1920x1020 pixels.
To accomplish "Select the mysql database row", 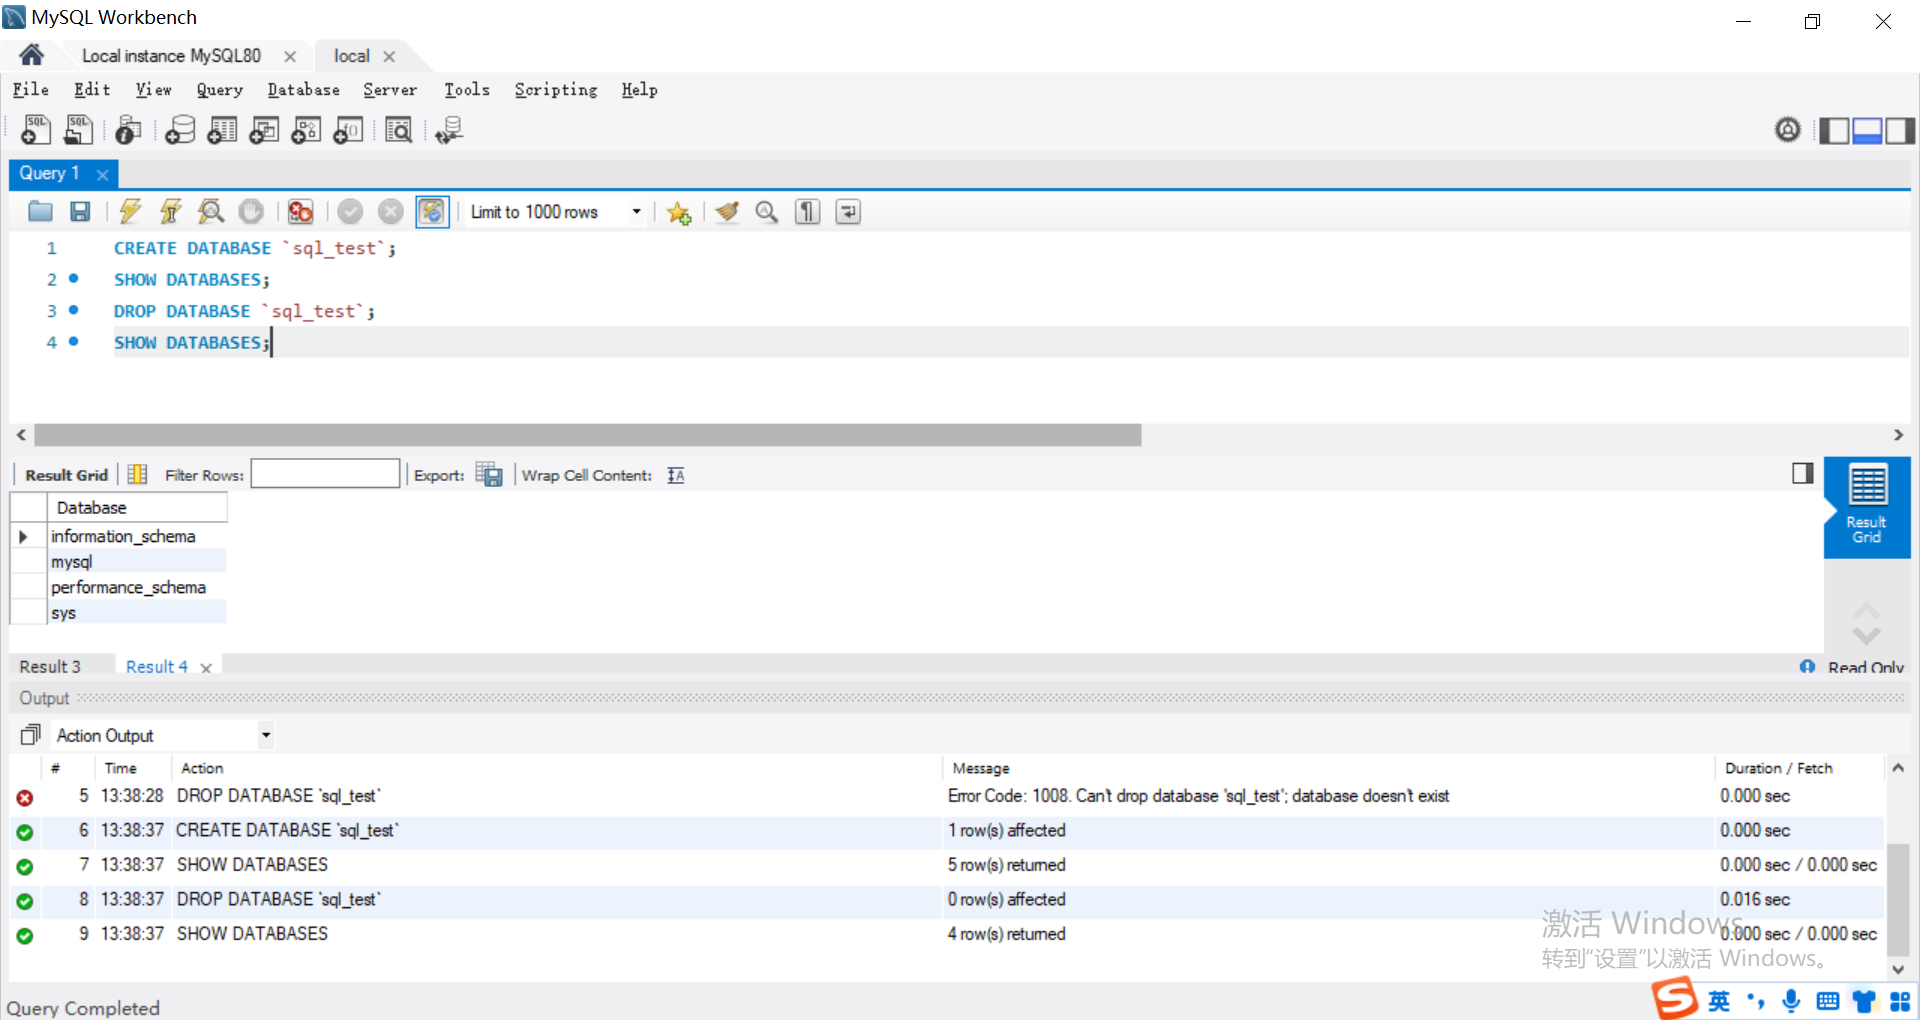I will pos(138,562).
